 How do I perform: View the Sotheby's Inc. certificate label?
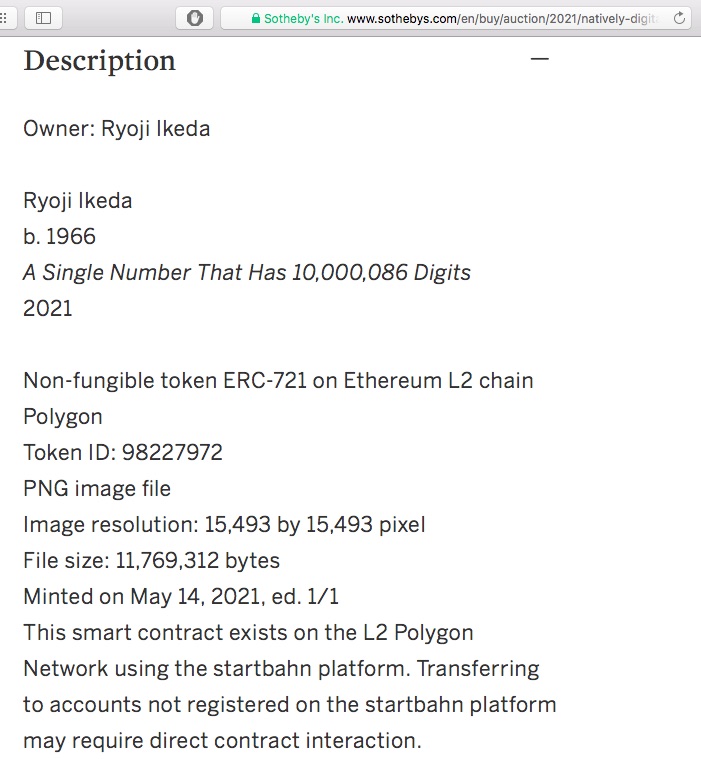304,19
